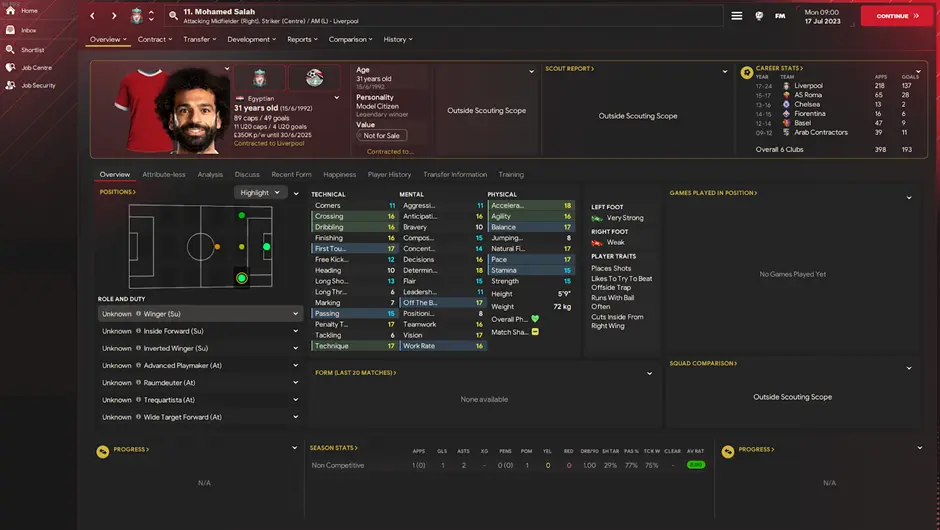Image resolution: width=940 pixels, height=530 pixels.
Task: Open the Job Centre icon
Action: [x=10, y=68]
